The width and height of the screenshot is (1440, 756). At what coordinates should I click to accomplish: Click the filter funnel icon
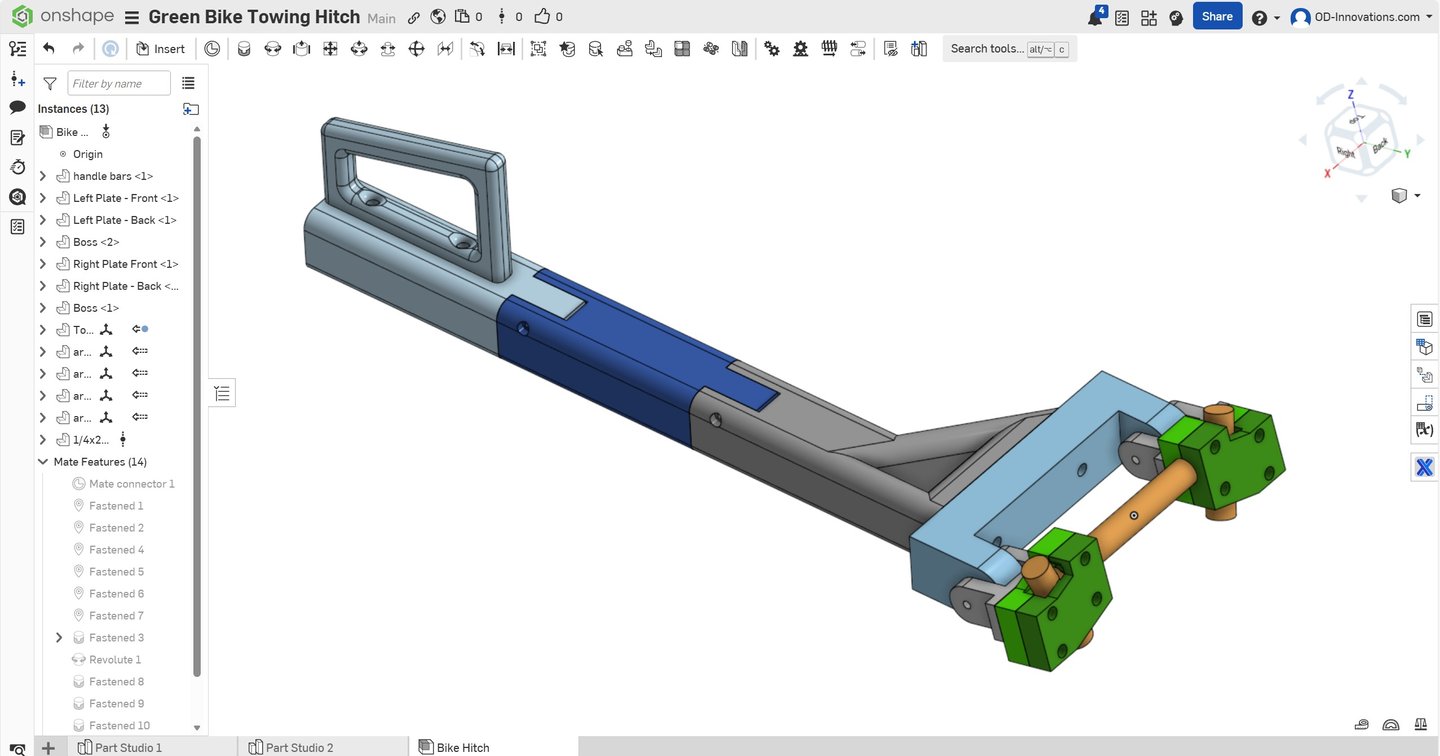(50, 84)
